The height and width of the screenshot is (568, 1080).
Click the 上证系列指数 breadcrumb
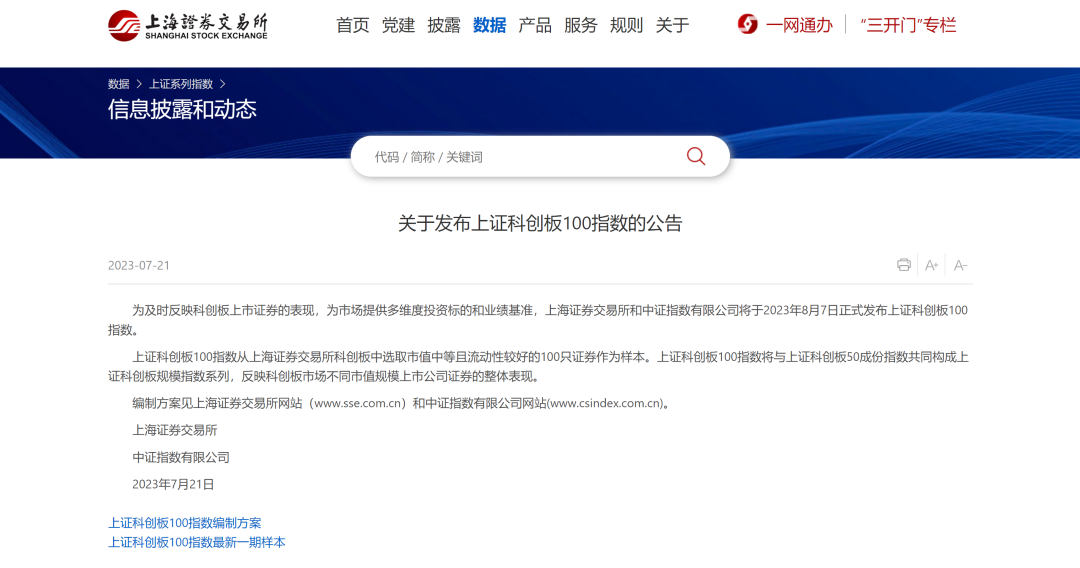[181, 84]
